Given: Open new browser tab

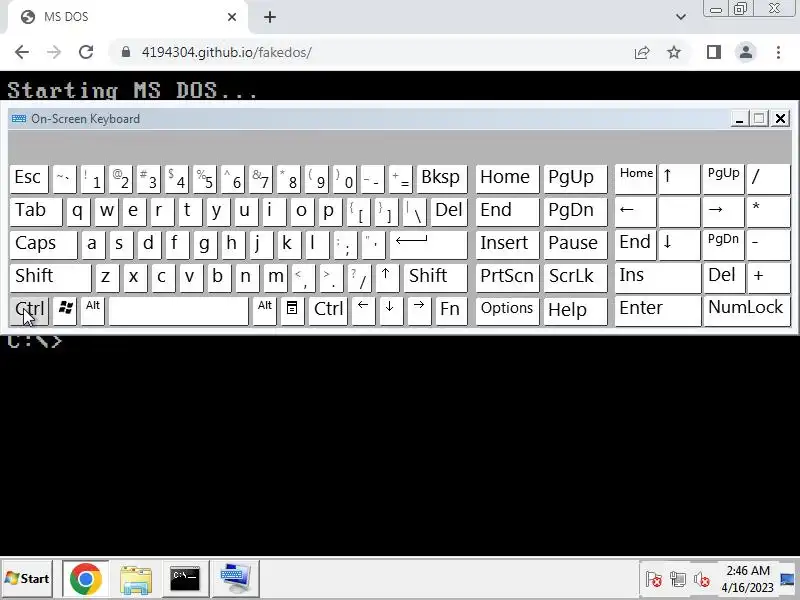Looking at the screenshot, I should coord(270,17).
